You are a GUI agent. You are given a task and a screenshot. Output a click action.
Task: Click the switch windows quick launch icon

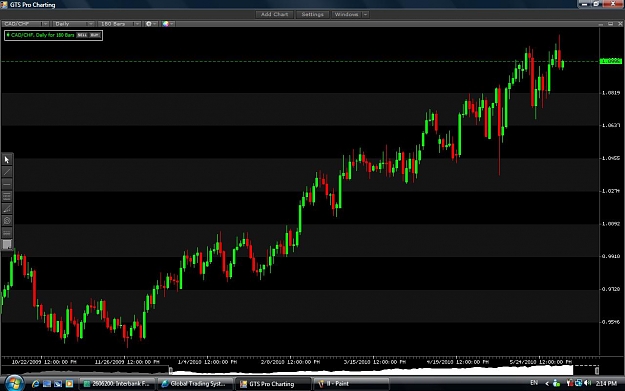point(58,383)
